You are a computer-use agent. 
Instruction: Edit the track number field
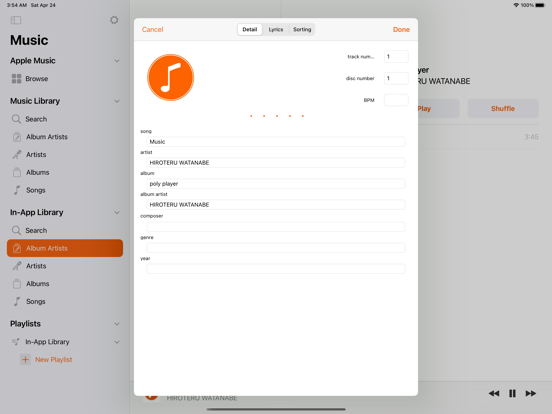(396, 56)
